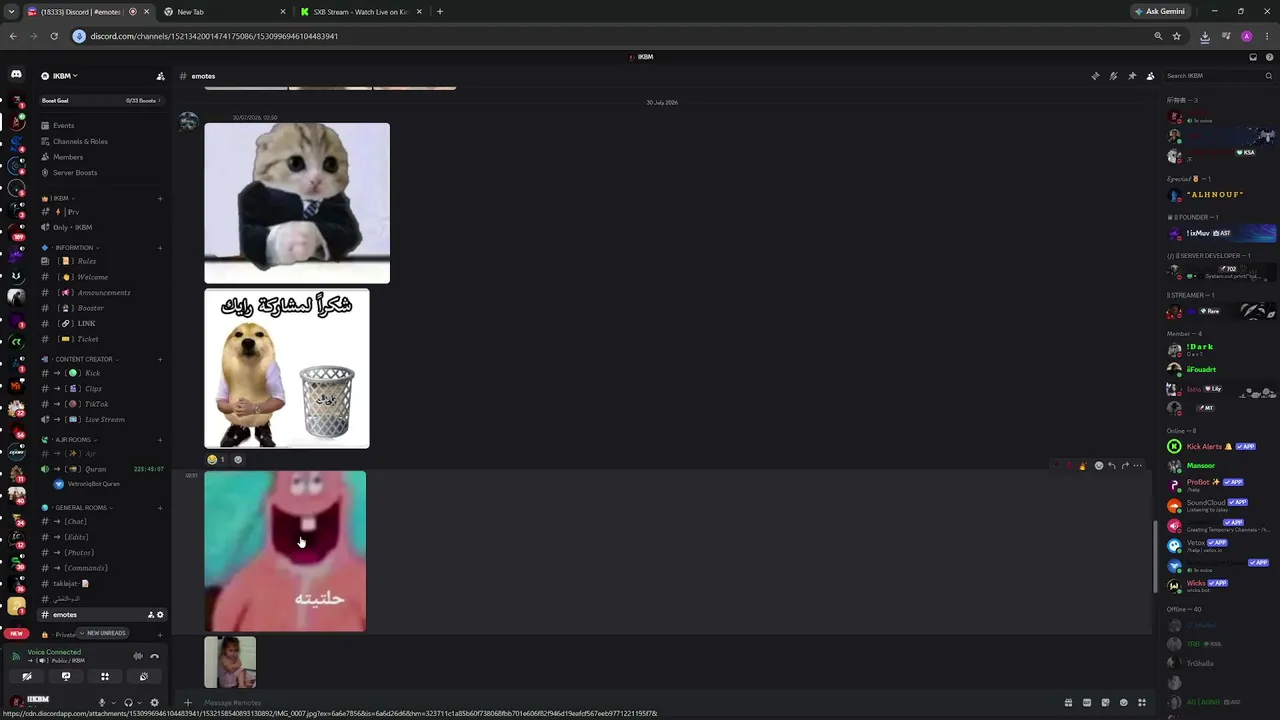Open Discord direct messages home icon

16,75
